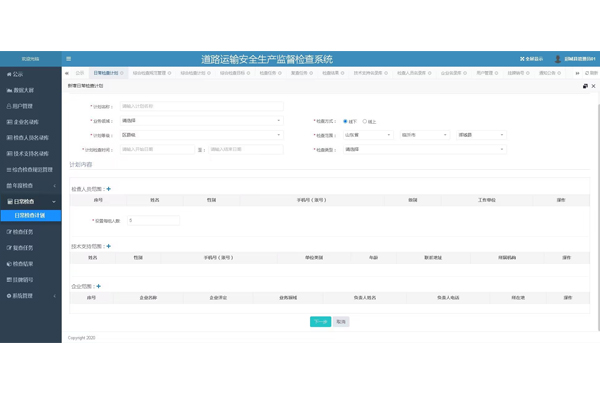Click the 下一步 button
Image resolution: width=600 pixels, height=400 pixels.
pos(320,322)
